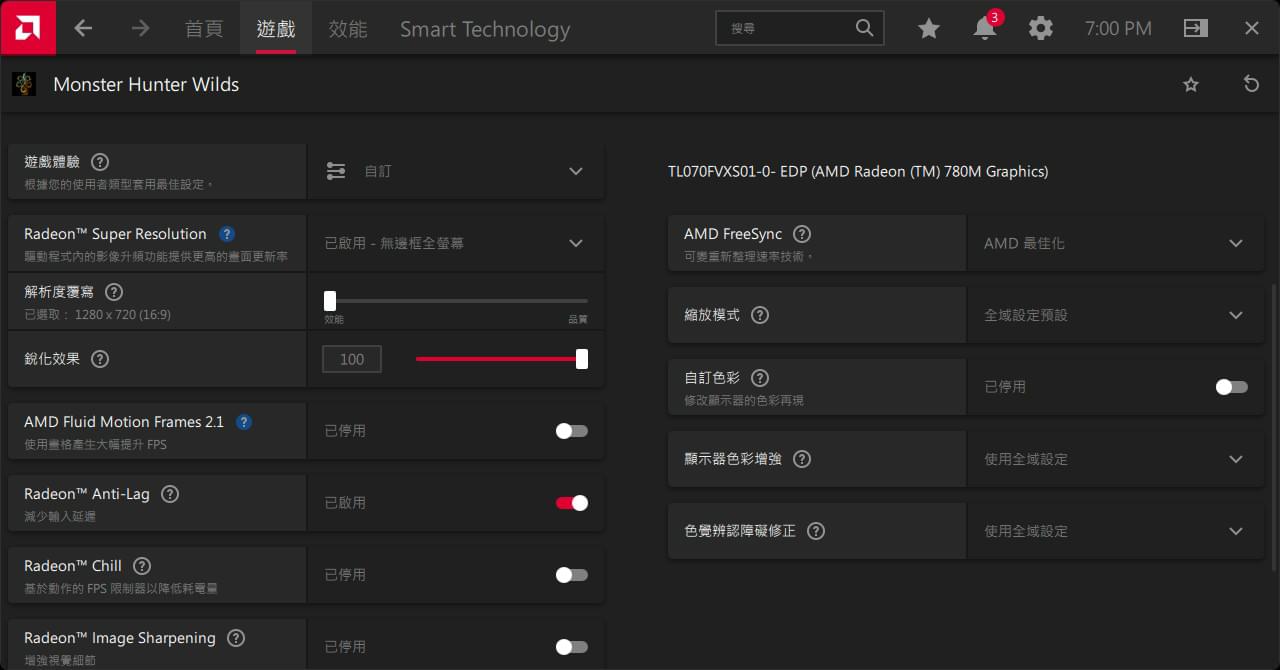Image resolution: width=1280 pixels, height=670 pixels.
Task: Switch to 遊戲 tab
Action: (x=276, y=29)
